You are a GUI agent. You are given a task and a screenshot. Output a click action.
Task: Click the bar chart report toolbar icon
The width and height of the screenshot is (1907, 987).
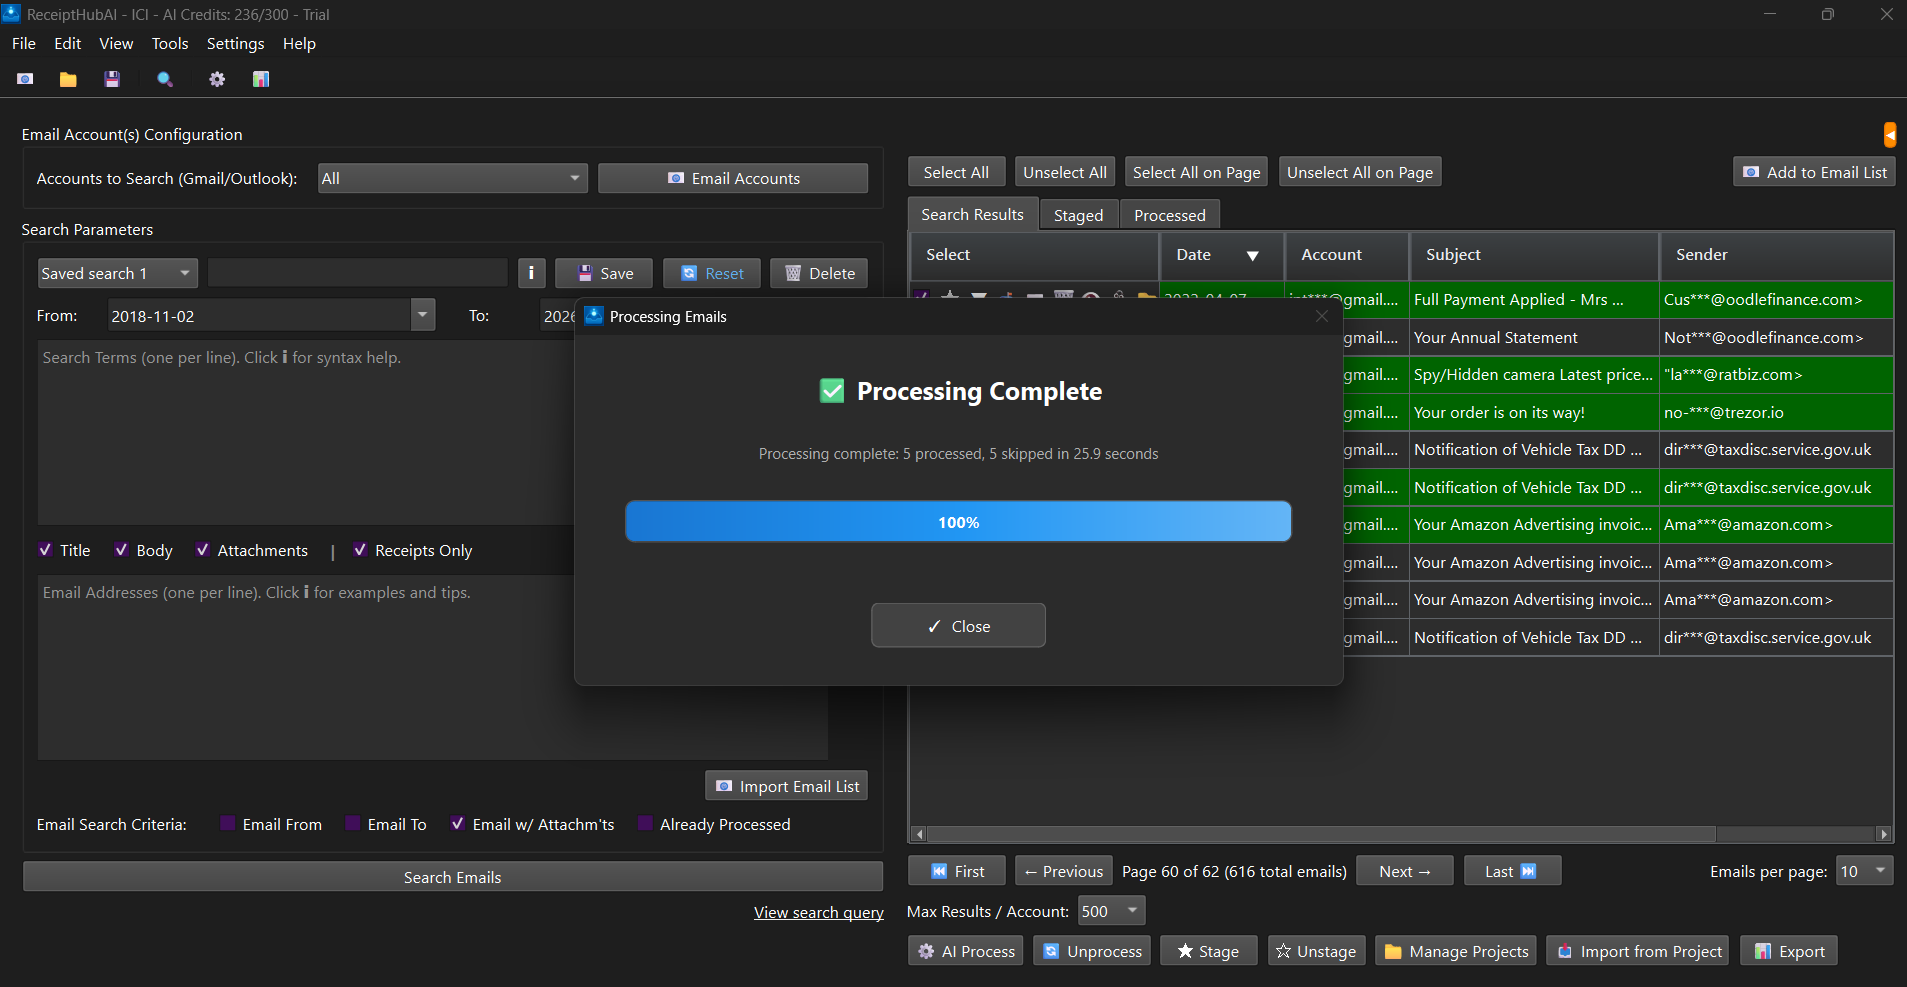[x=261, y=79]
